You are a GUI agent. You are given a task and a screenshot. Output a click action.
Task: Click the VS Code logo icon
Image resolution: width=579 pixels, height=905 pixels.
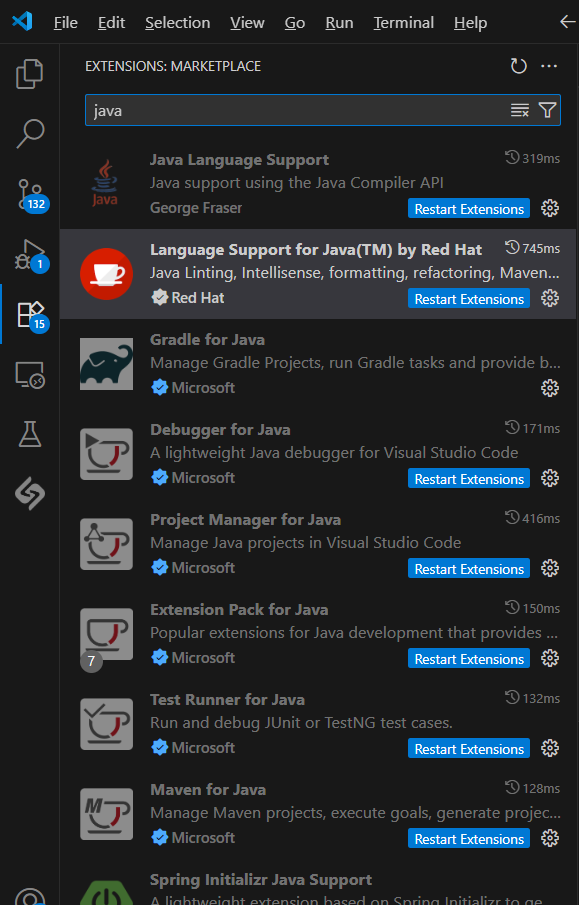22,22
